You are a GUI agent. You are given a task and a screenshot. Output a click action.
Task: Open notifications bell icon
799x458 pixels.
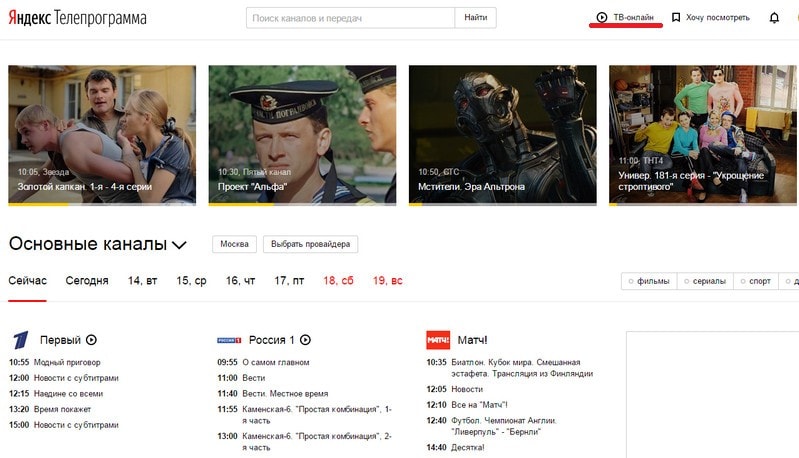[774, 18]
